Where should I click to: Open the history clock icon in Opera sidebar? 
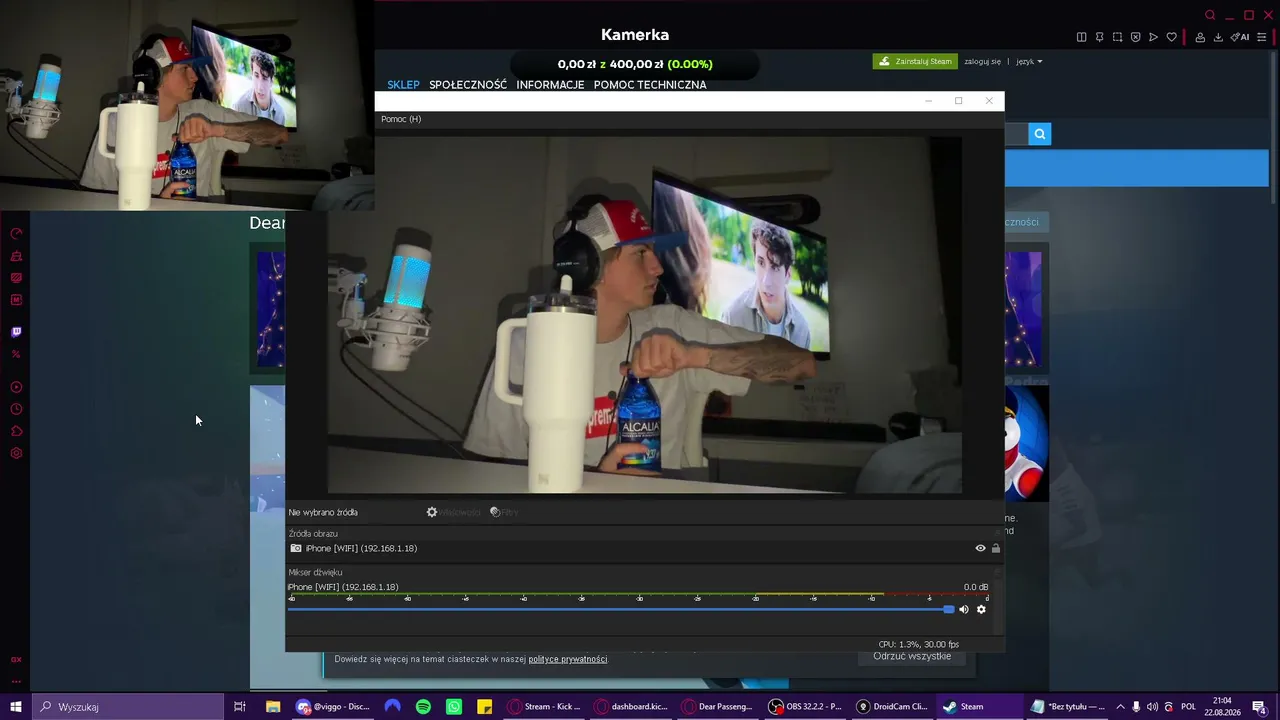[16, 409]
